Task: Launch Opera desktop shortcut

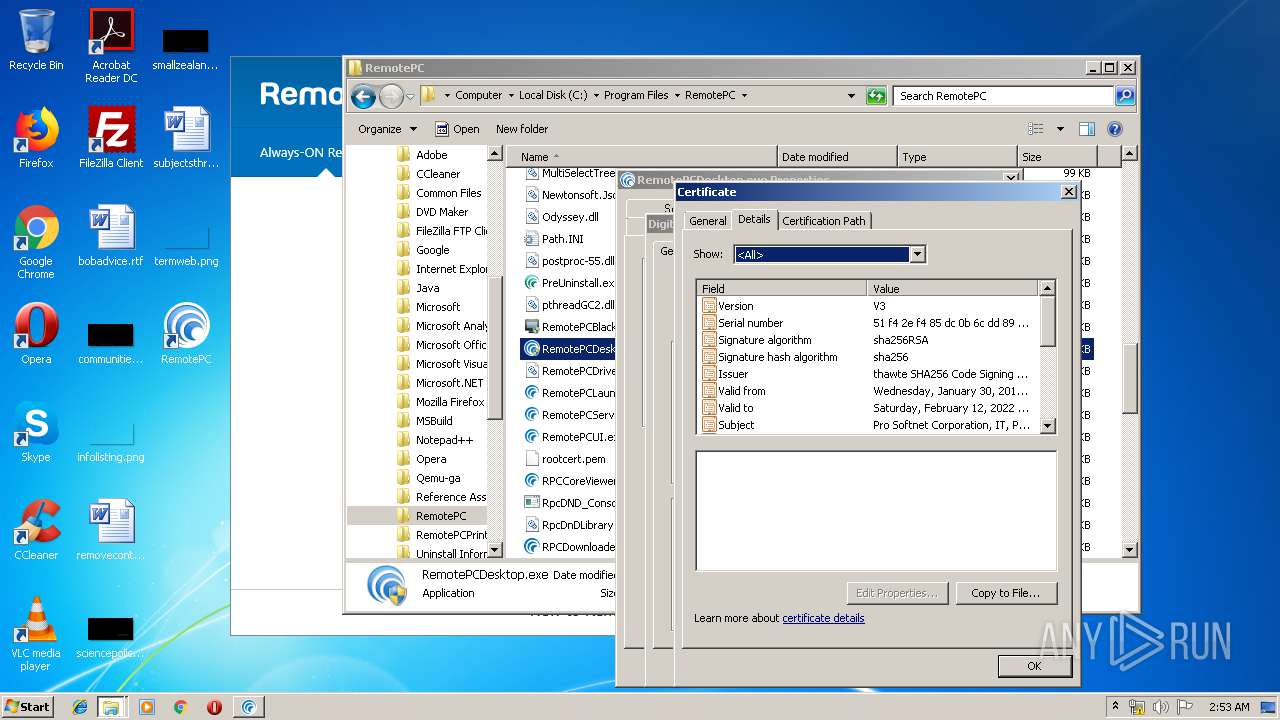Action: 36,333
